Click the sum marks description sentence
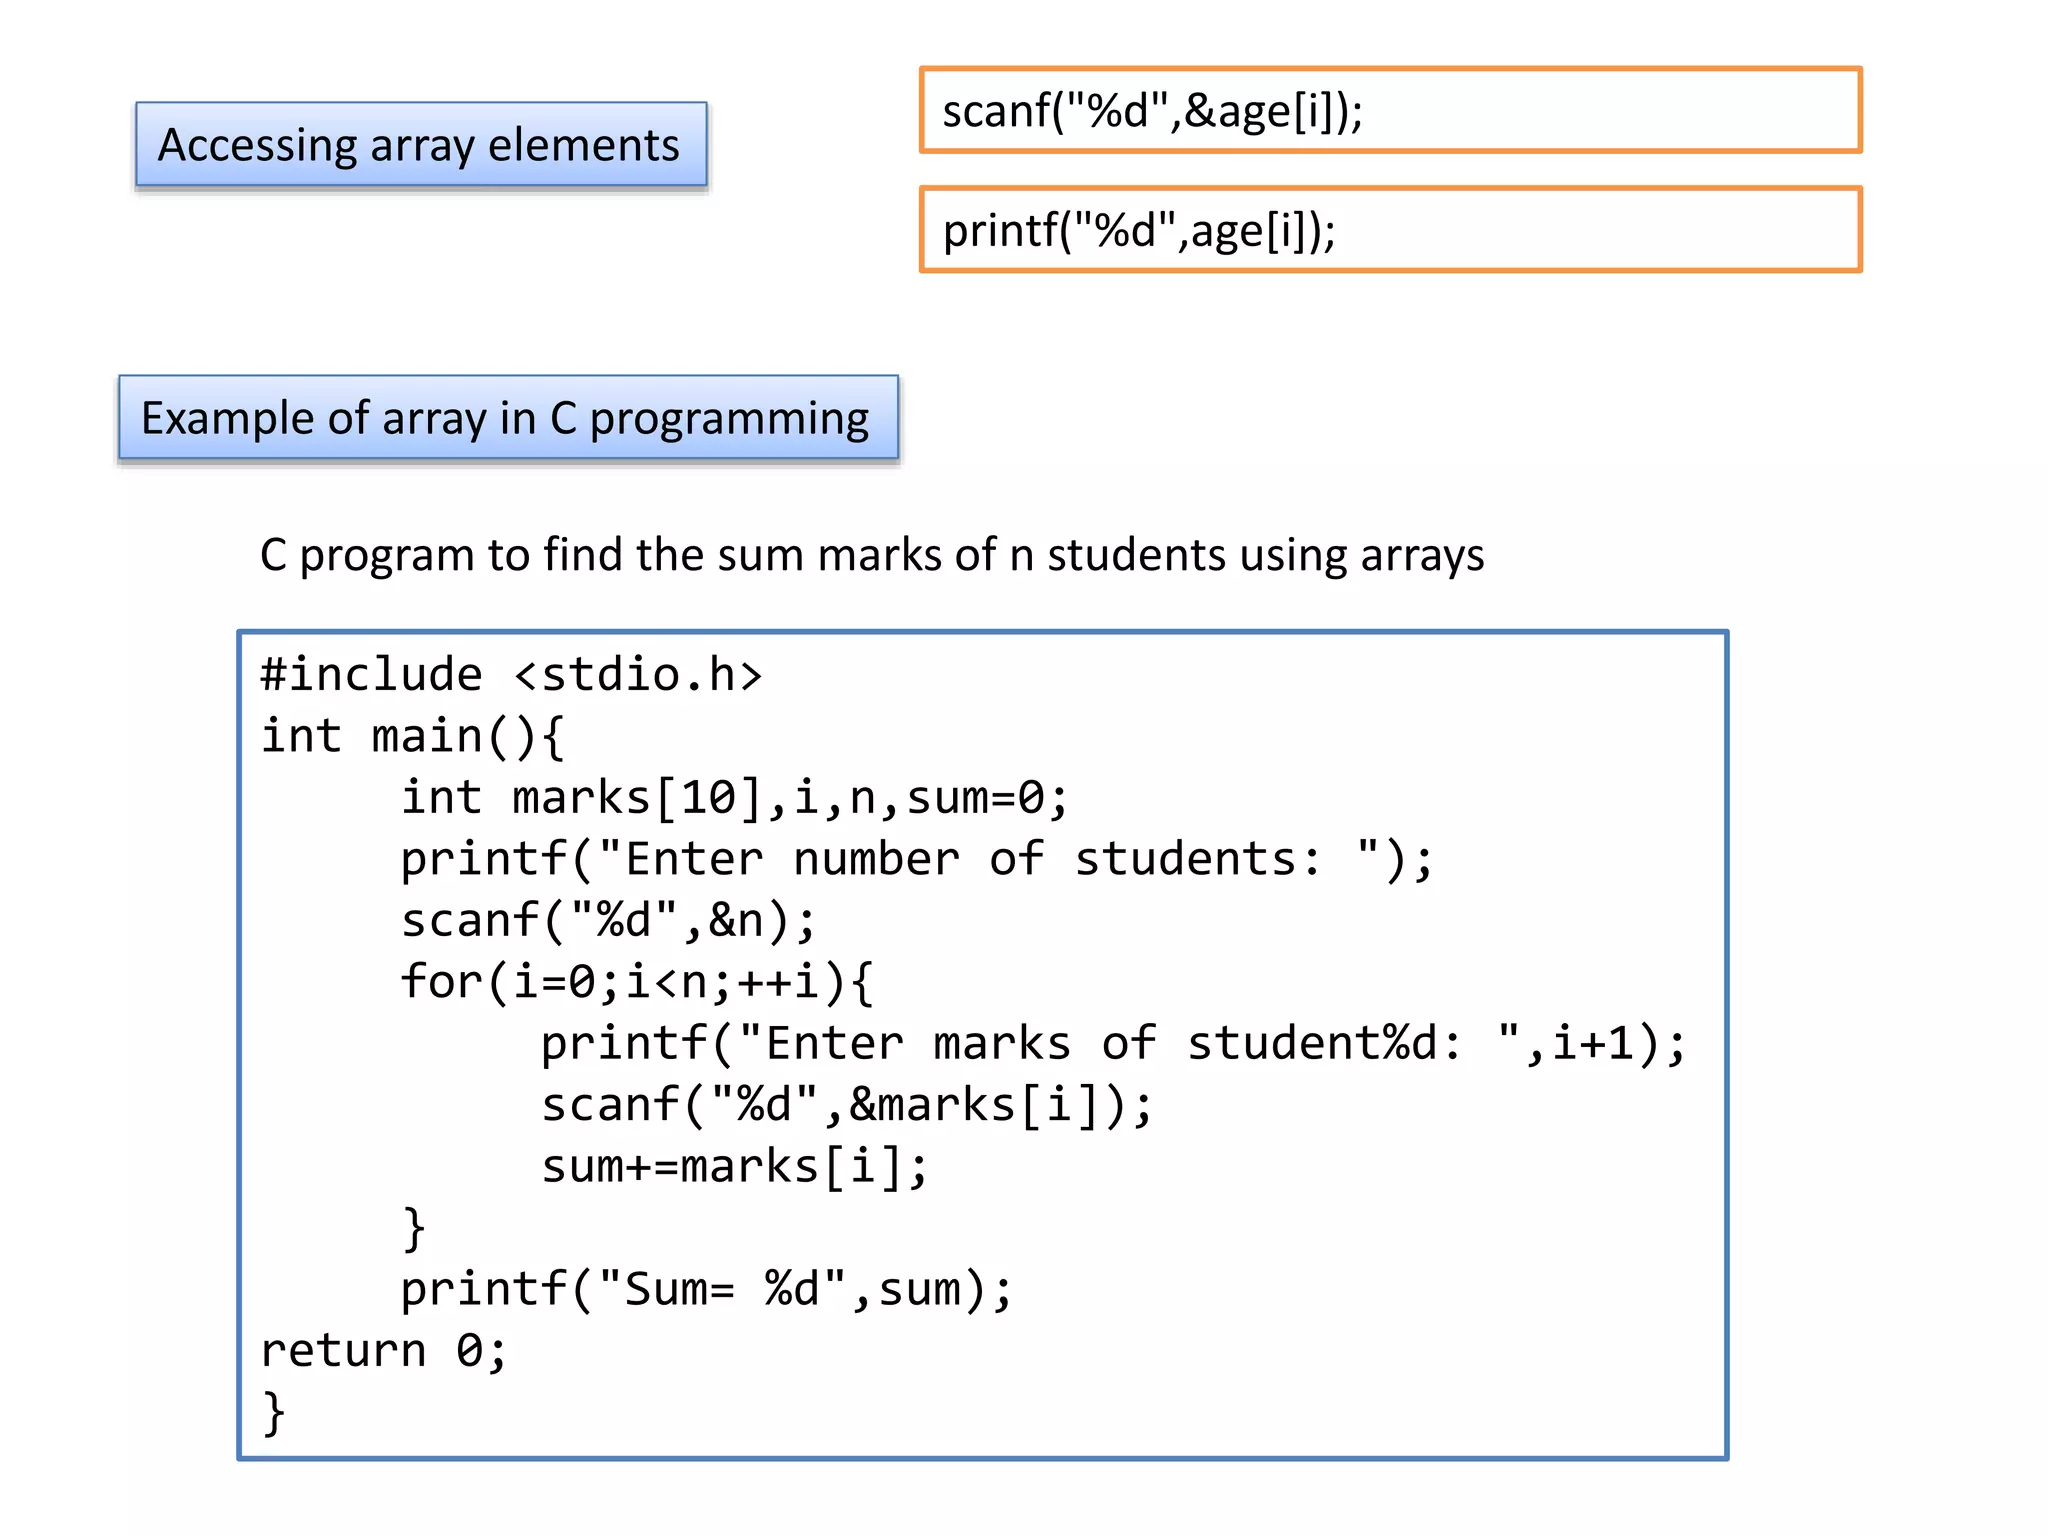 [871, 555]
